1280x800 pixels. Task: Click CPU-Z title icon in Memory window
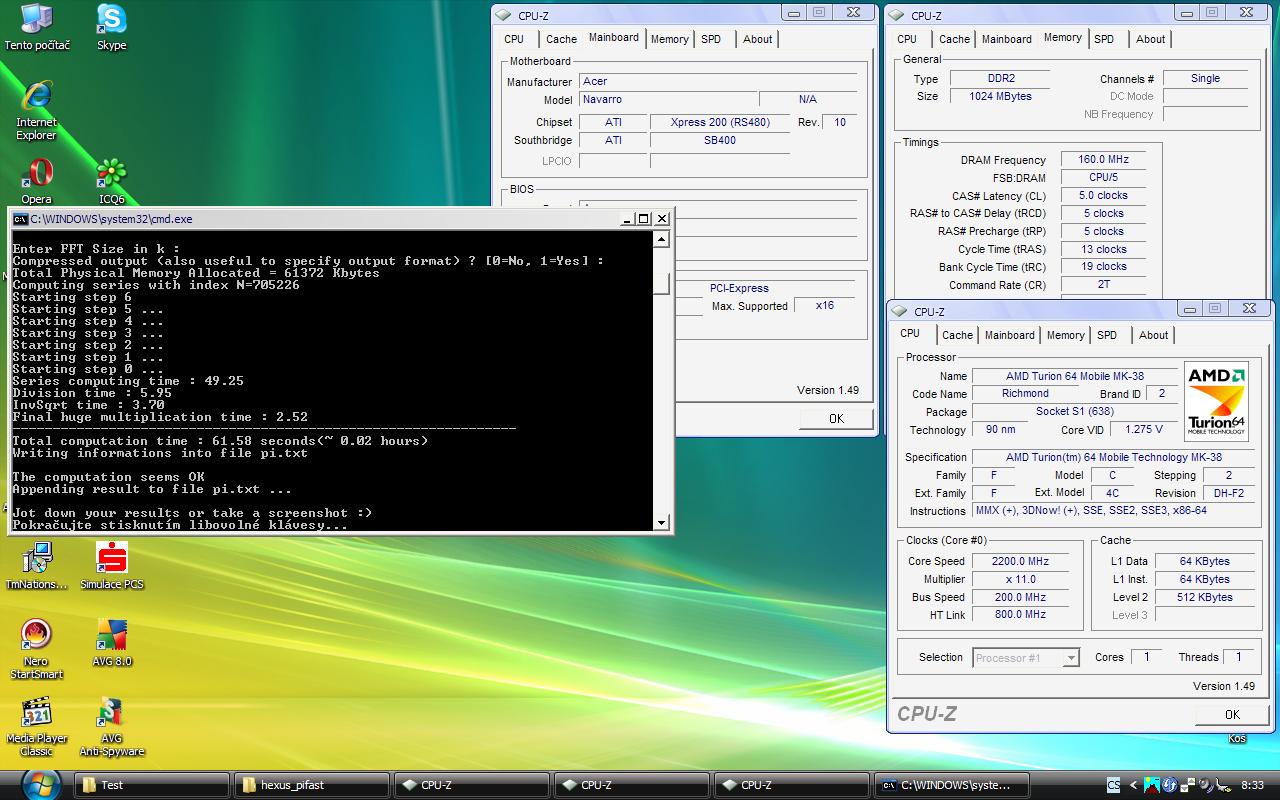pos(898,15)
